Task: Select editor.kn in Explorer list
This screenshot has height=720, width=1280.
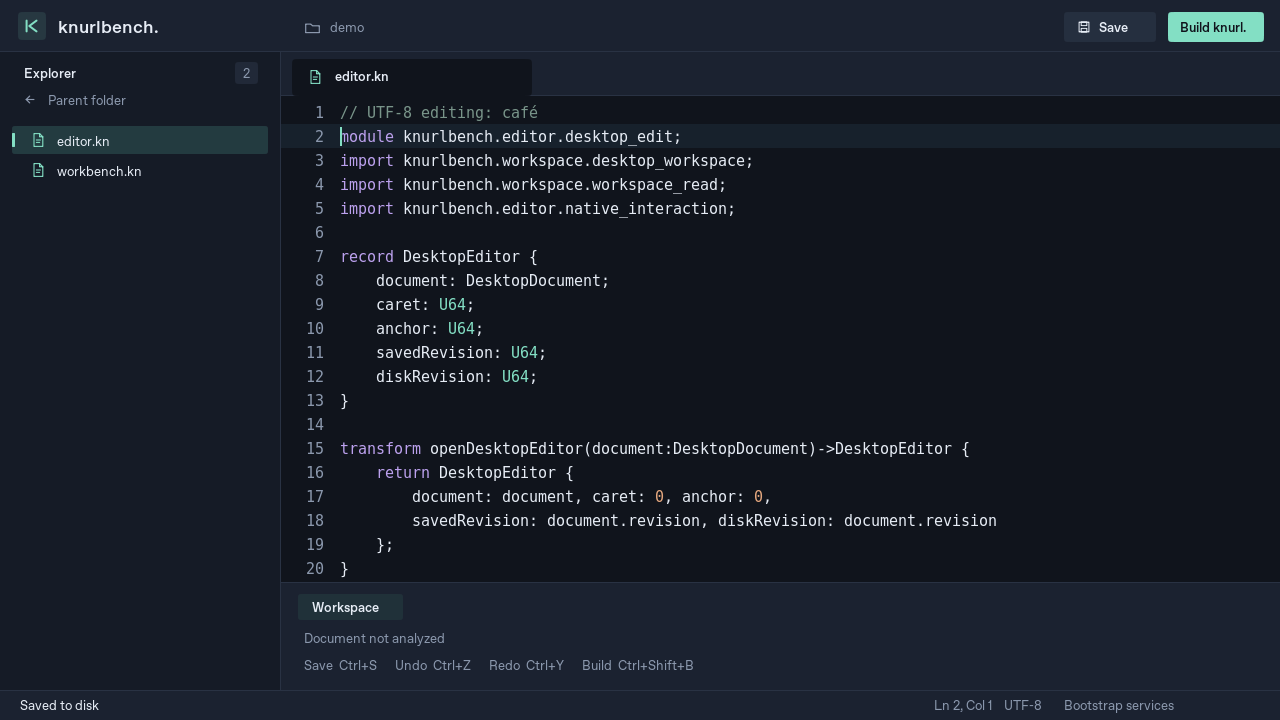Action: (140, 140)
